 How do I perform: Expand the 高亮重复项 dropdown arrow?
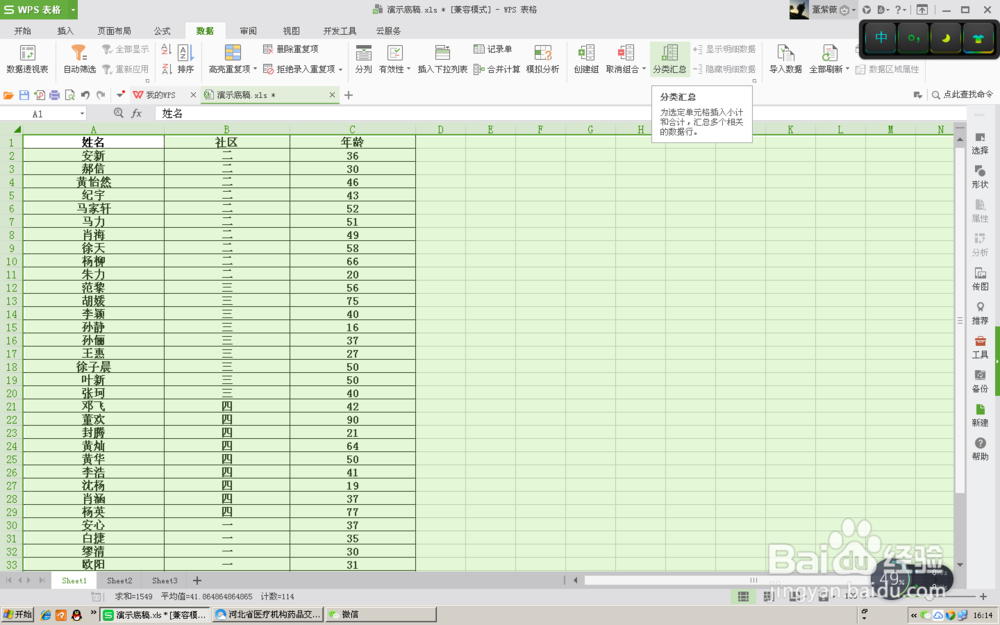coord(255,69)
